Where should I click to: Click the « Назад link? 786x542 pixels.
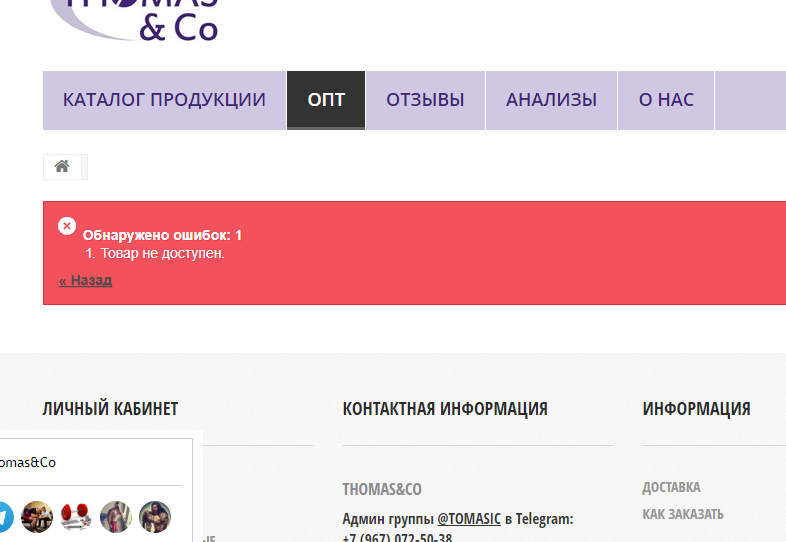[x=85, y=280]
